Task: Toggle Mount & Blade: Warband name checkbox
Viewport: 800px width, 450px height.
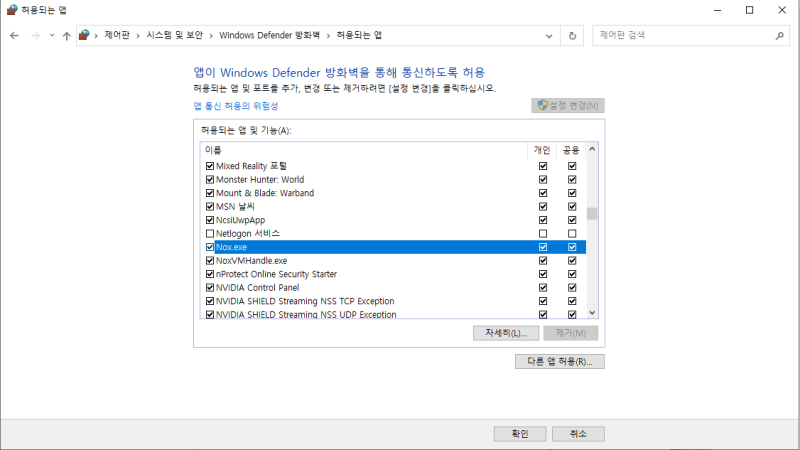Action: click(210, 193)
